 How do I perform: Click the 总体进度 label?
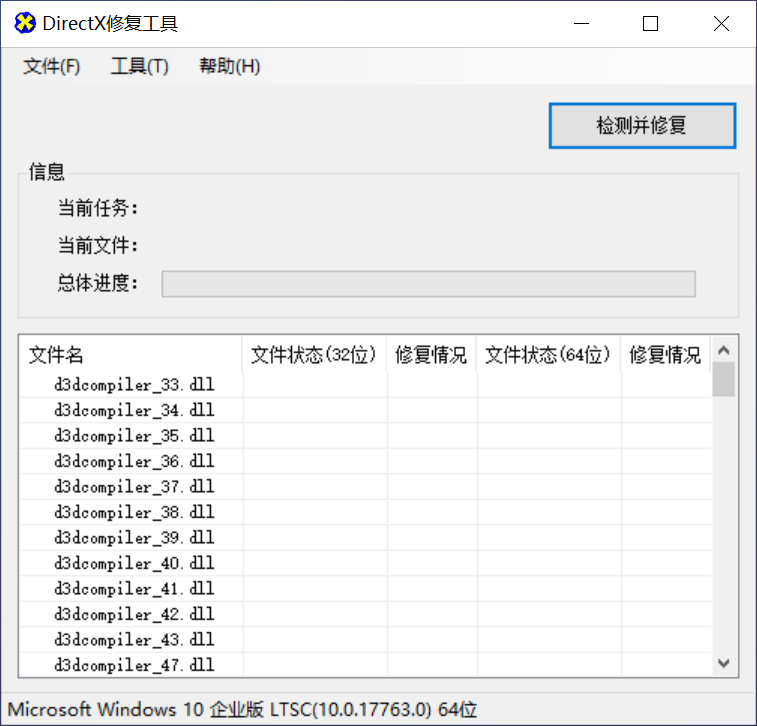(x=98, y=283)
